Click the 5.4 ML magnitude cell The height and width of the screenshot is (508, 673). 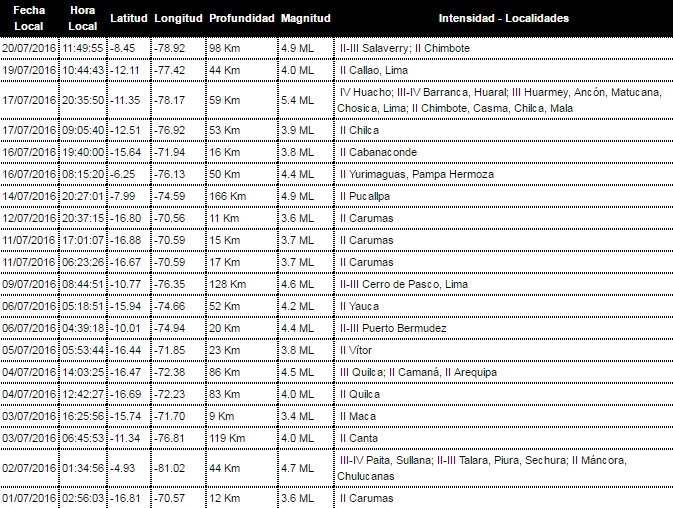(298, 100)
